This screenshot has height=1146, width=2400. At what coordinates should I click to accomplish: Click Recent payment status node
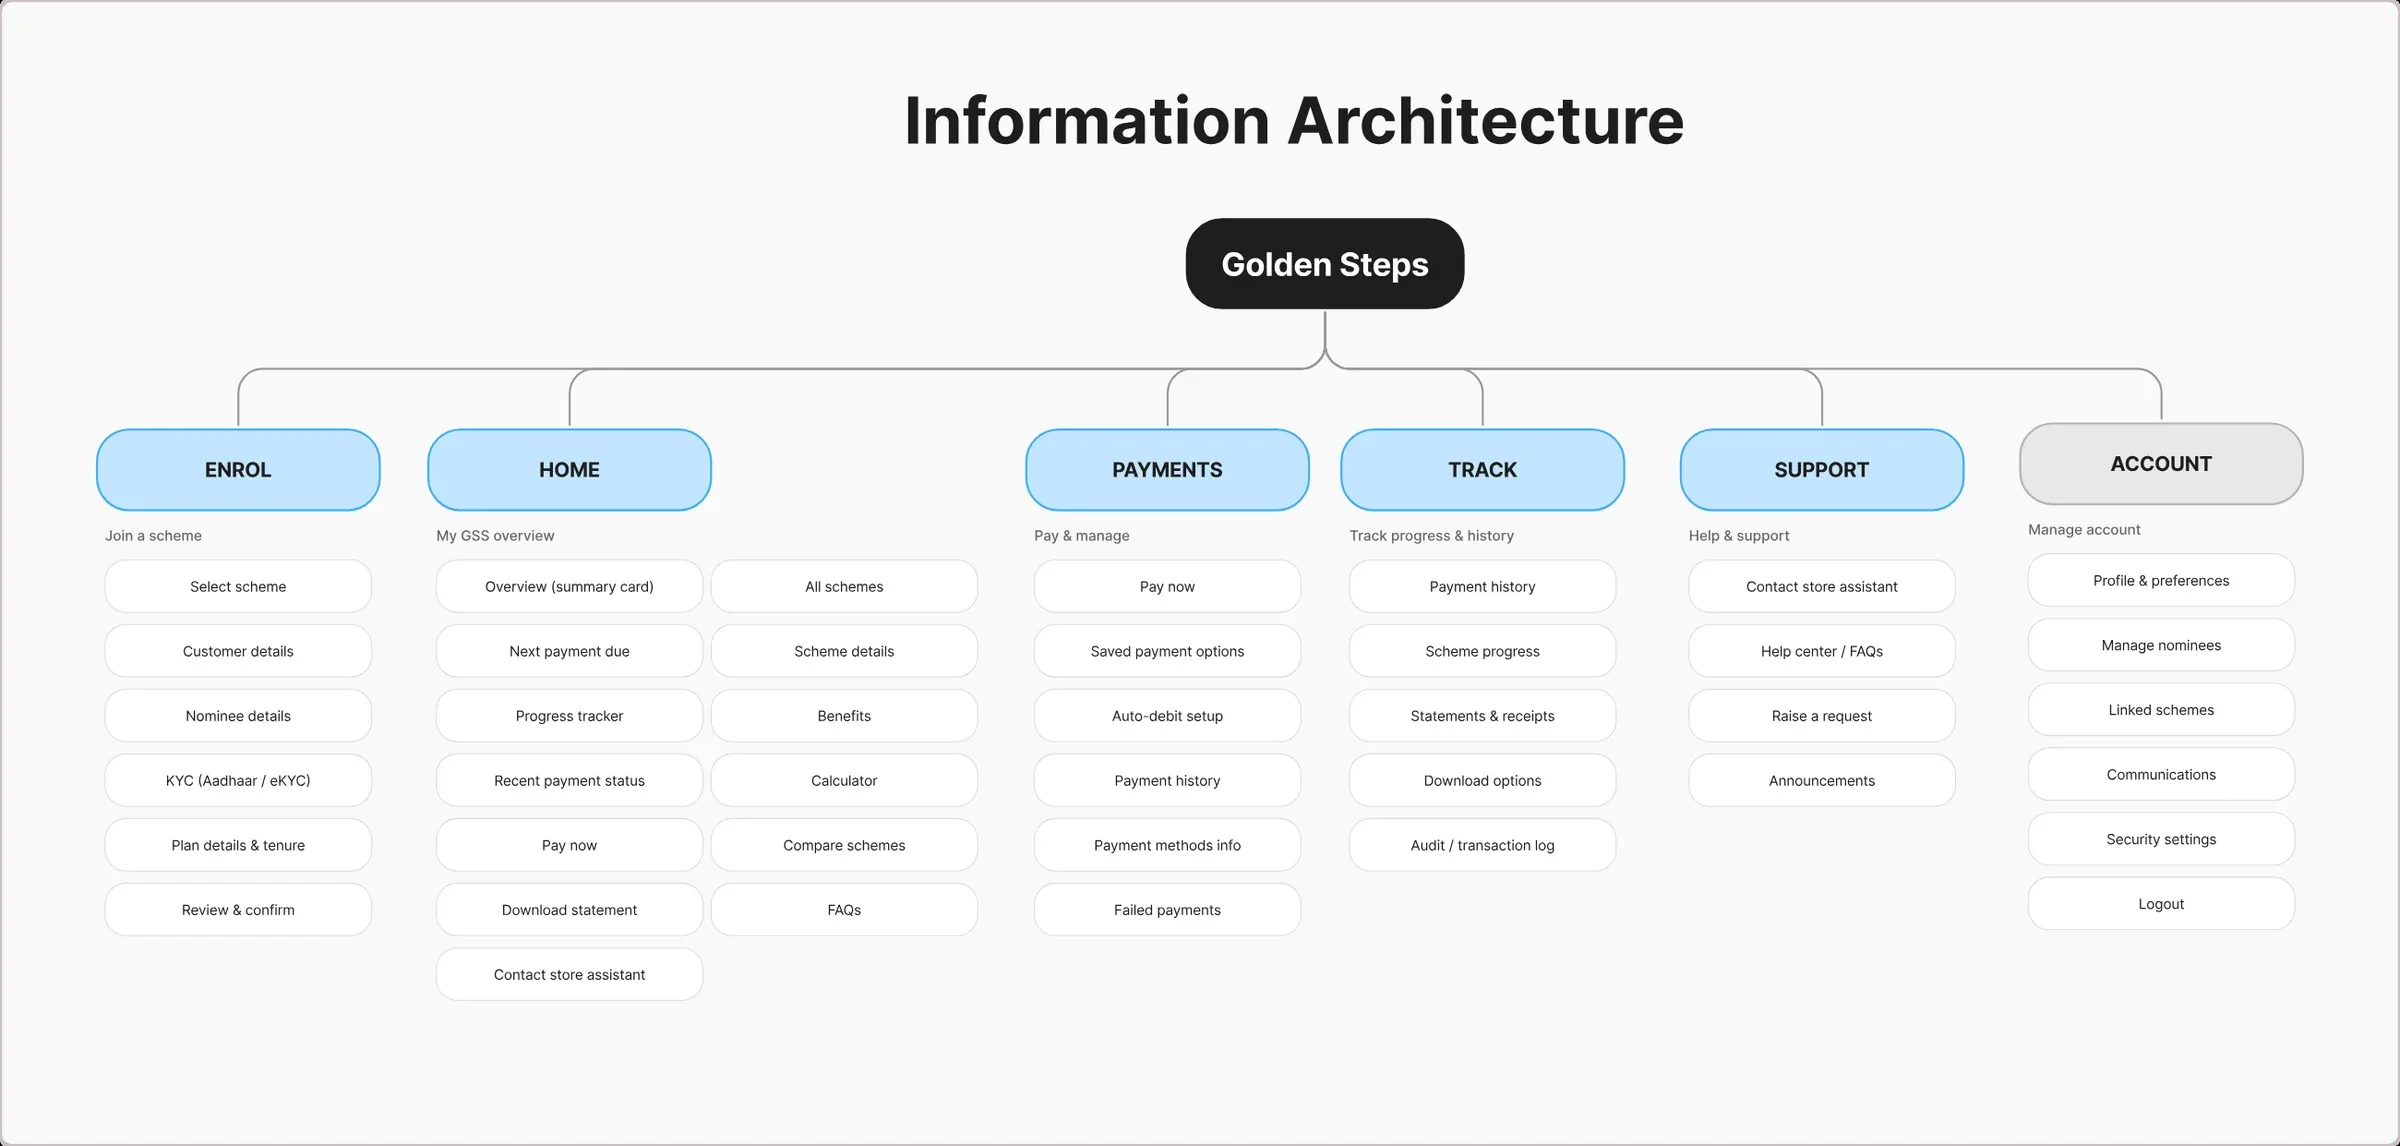(569, 780)
